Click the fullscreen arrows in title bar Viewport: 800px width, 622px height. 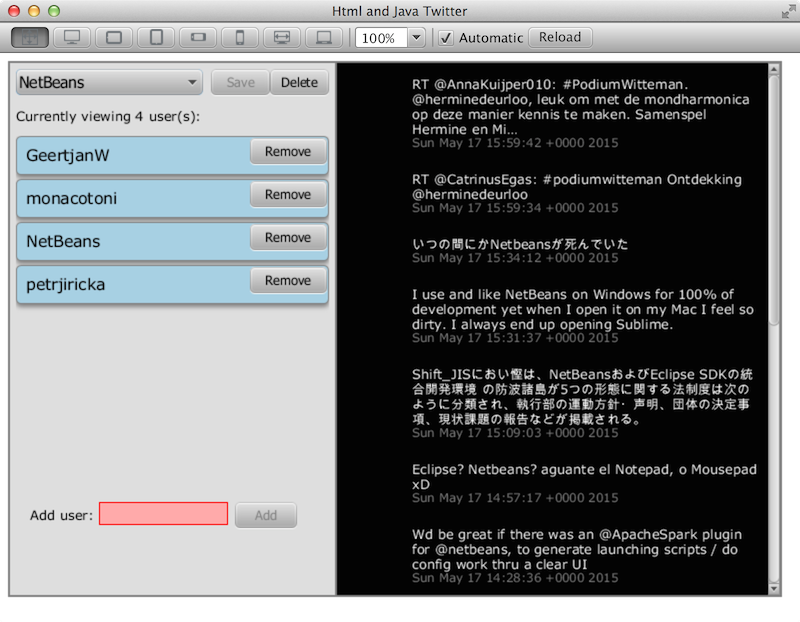[785, 11]
